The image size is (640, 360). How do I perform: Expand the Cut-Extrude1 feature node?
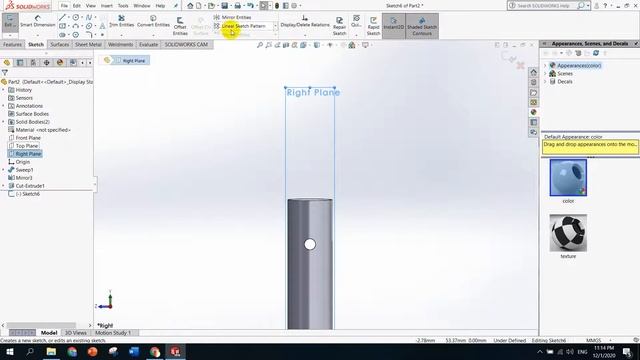tap(4, 186)
